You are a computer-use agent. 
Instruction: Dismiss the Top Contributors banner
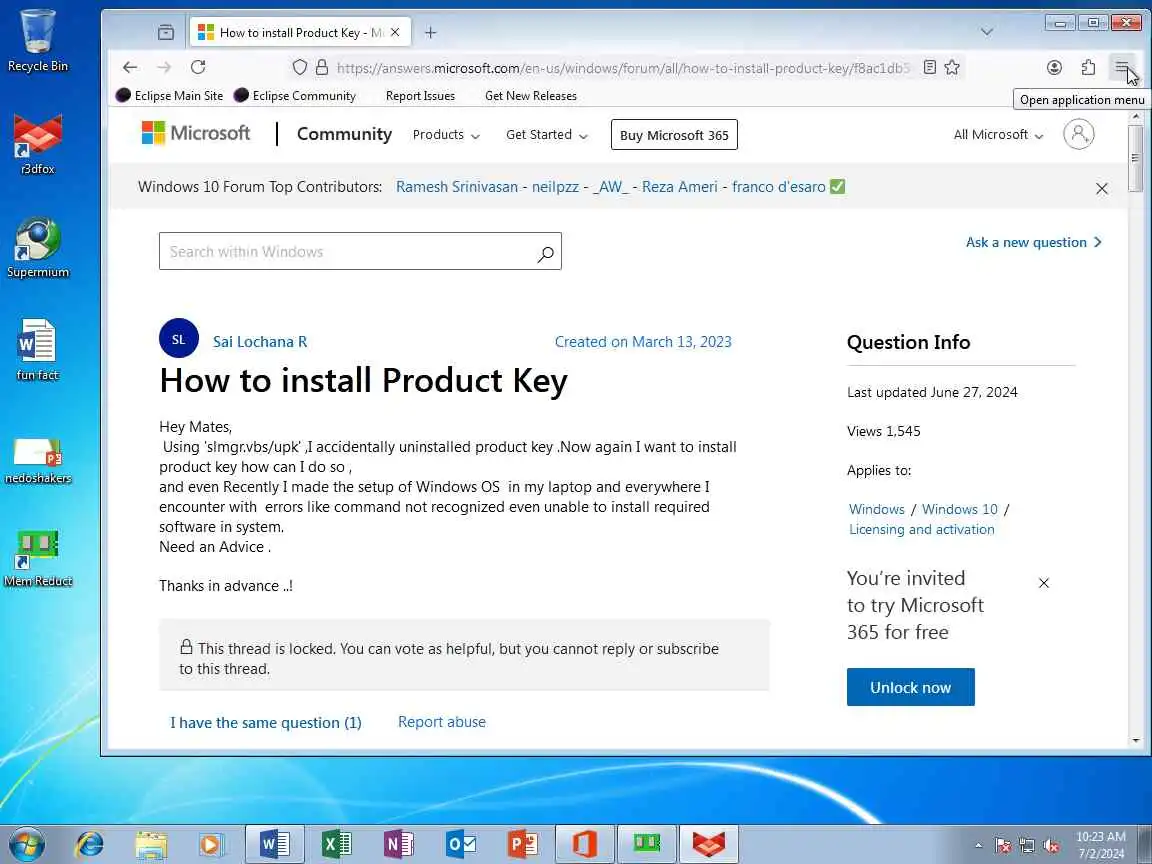[x=1101, y=189]
